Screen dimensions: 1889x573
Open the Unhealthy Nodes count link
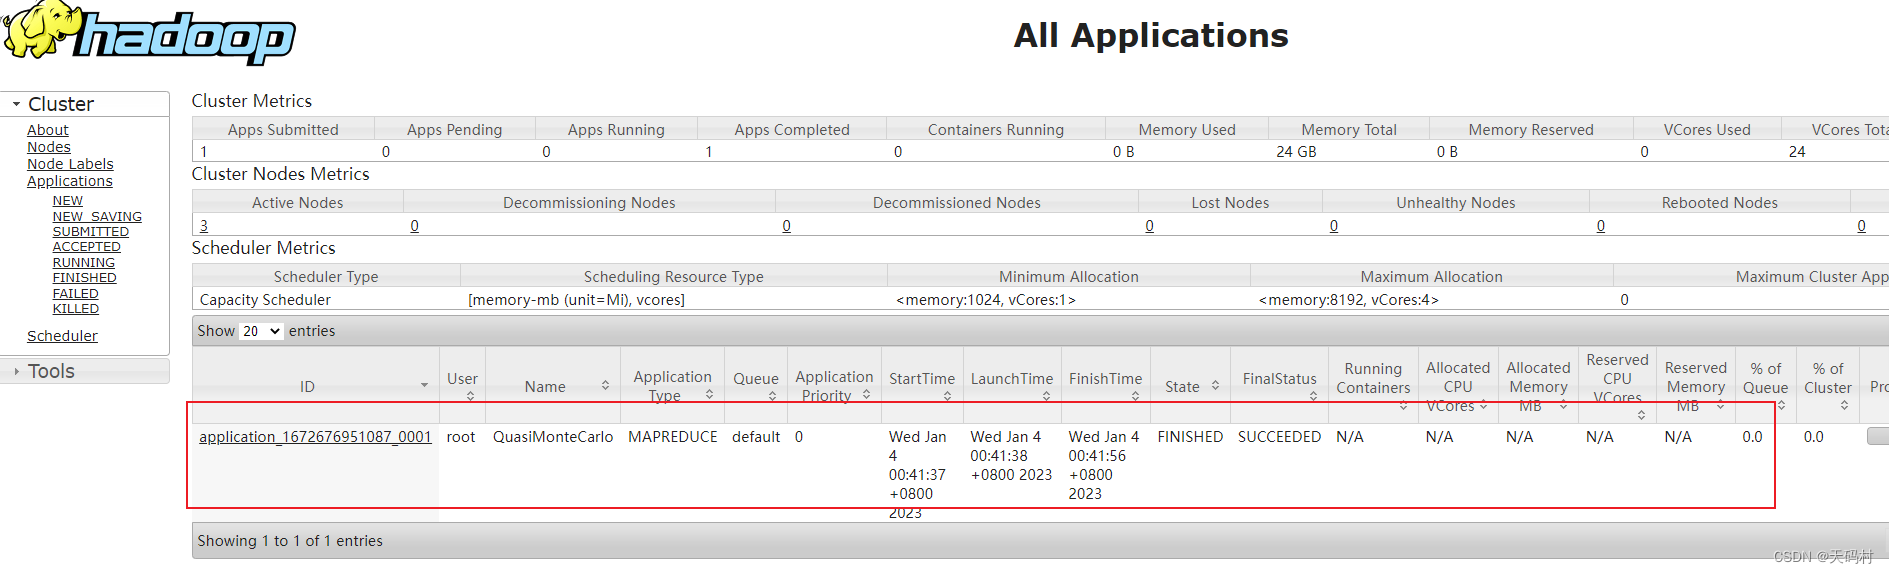point(1333,226)
